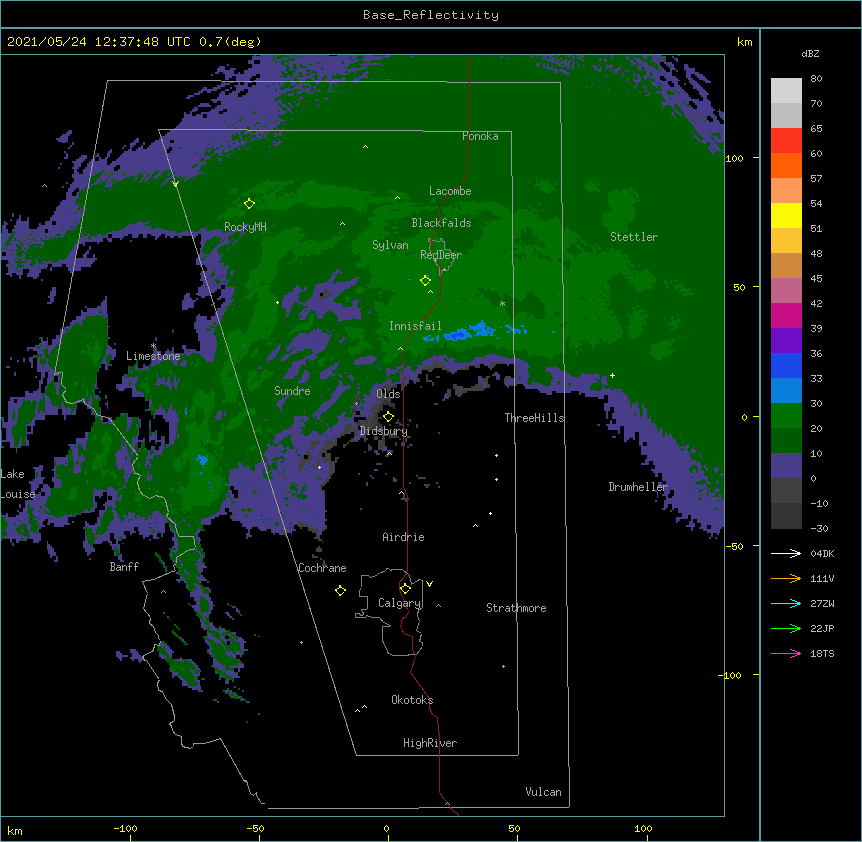This screenshot has height=842, width=862.
Task: Click the Didsbury town label
Action: (383, 431)
